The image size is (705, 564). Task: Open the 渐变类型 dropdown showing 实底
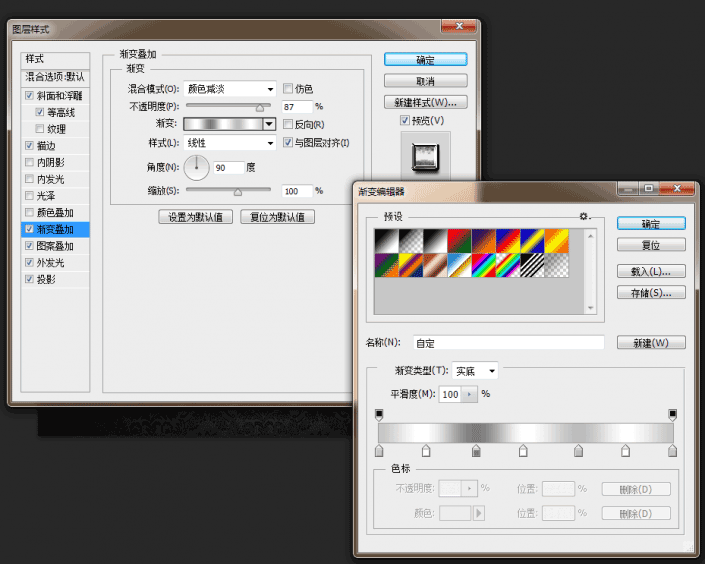click(x=475, y=371)
